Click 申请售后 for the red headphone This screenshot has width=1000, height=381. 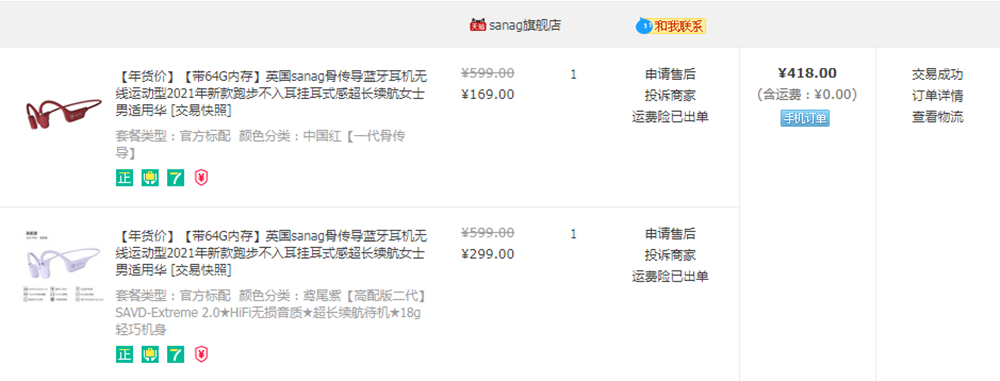[670, 75]
